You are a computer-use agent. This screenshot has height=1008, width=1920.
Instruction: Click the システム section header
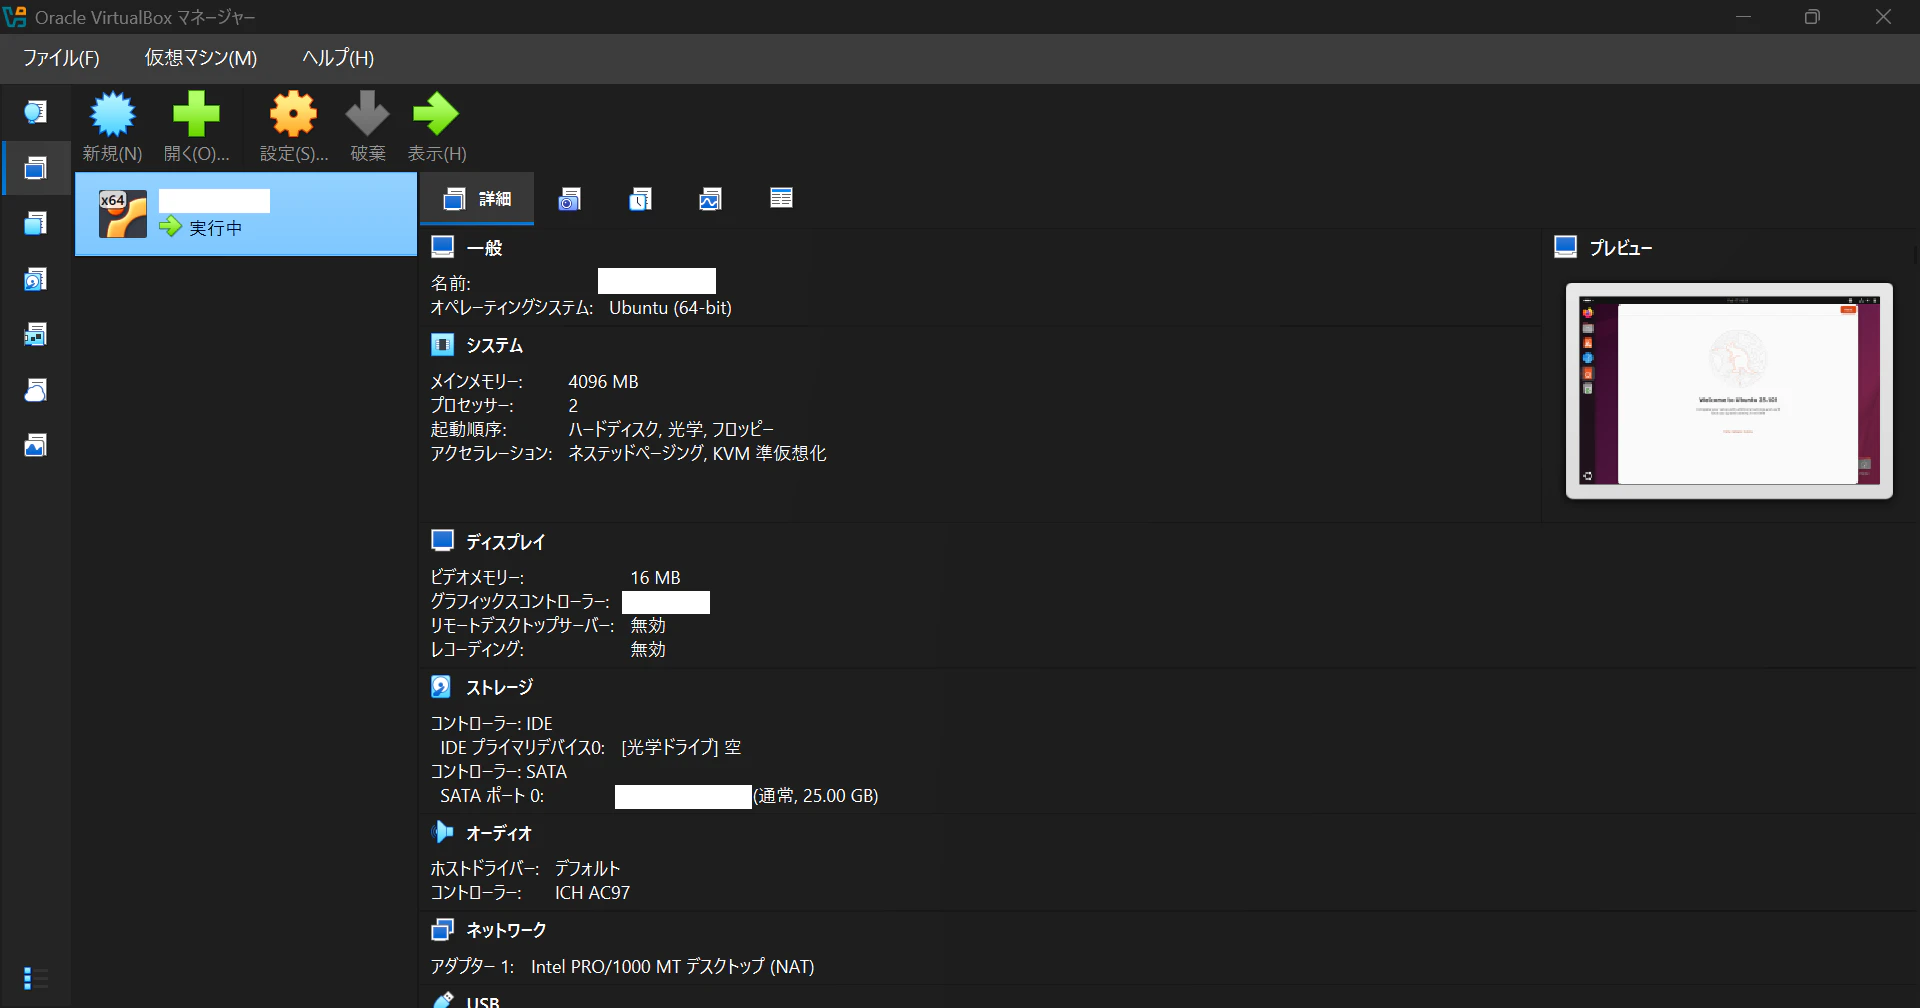coord(495,345)
